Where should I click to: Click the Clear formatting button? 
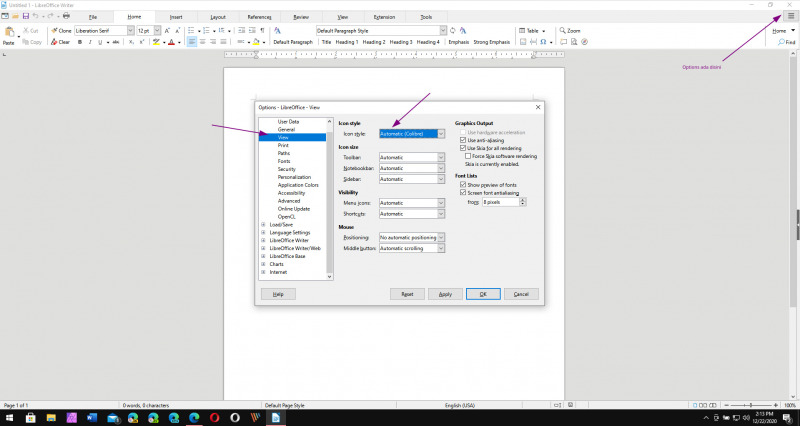tap(61, 42)
